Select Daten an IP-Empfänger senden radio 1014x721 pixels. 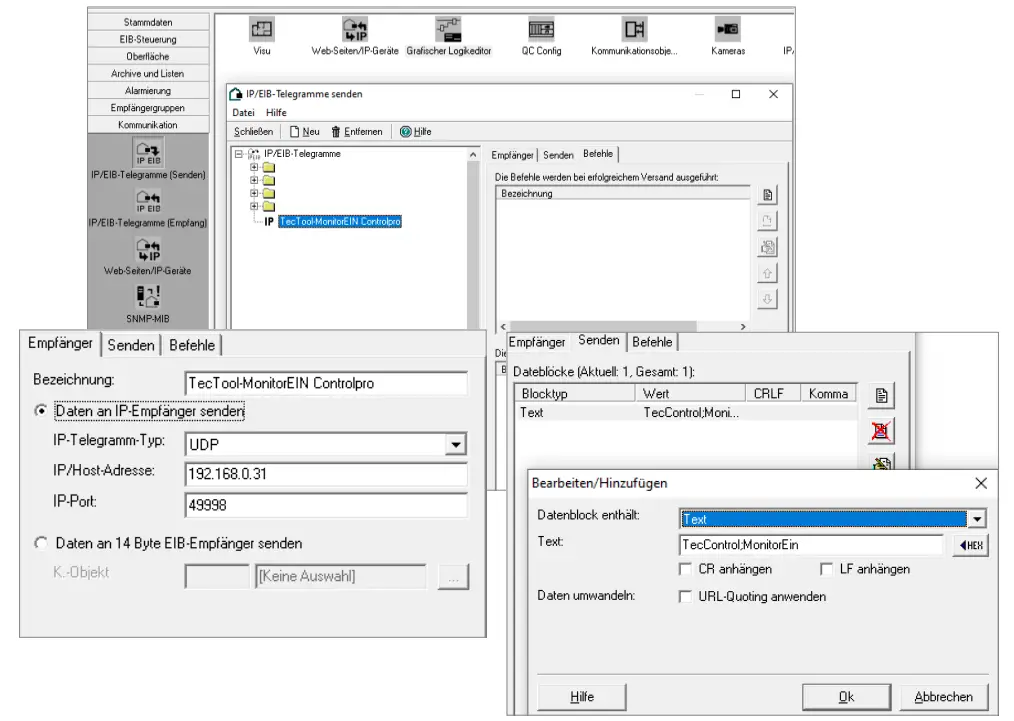click(x=41, y=411)
